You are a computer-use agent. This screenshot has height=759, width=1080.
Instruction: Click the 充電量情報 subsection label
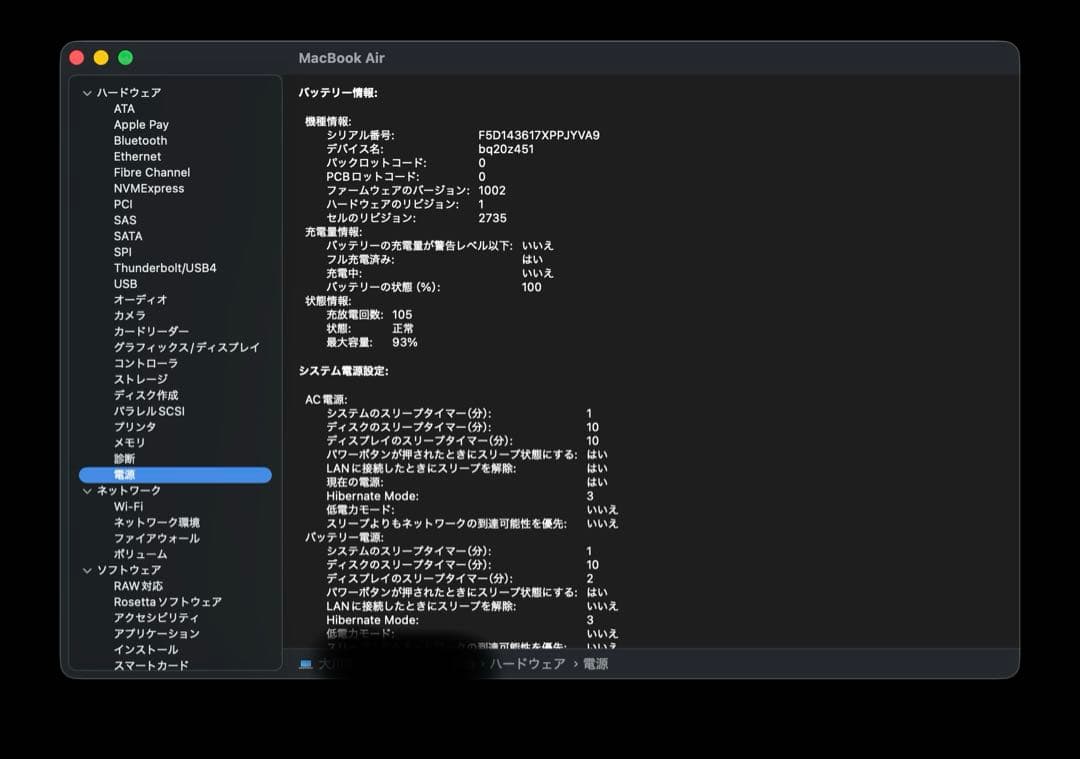(333, 231)
